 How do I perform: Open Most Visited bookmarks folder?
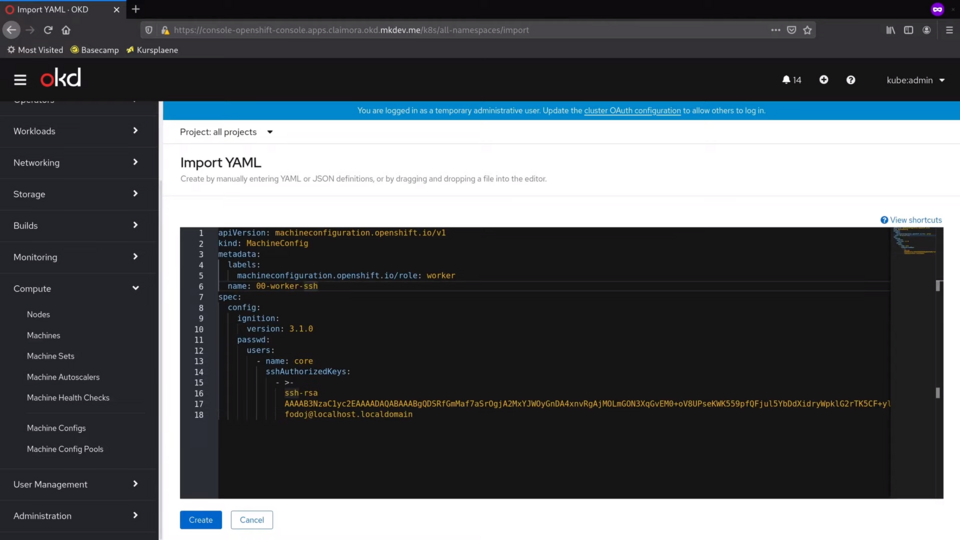point(35,50)
